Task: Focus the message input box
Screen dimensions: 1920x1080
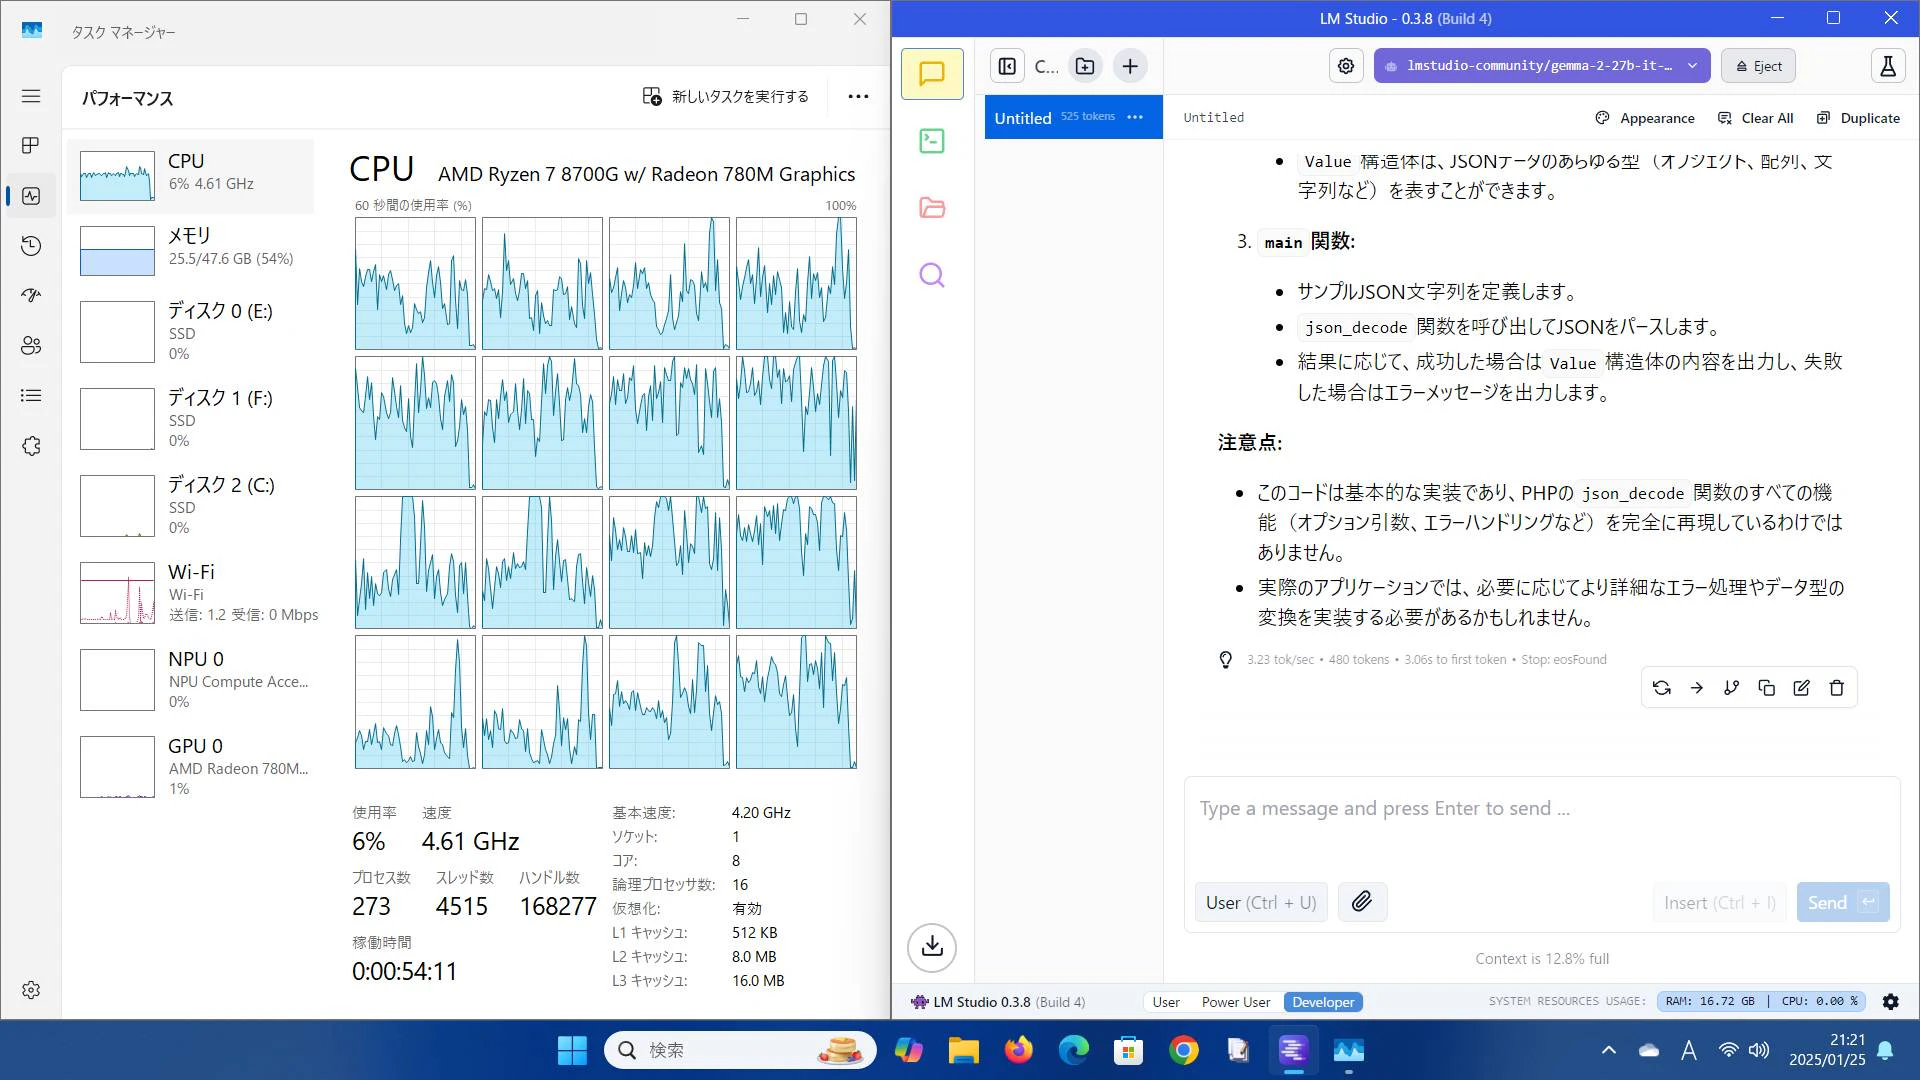Action: (x=1542, y=810)
